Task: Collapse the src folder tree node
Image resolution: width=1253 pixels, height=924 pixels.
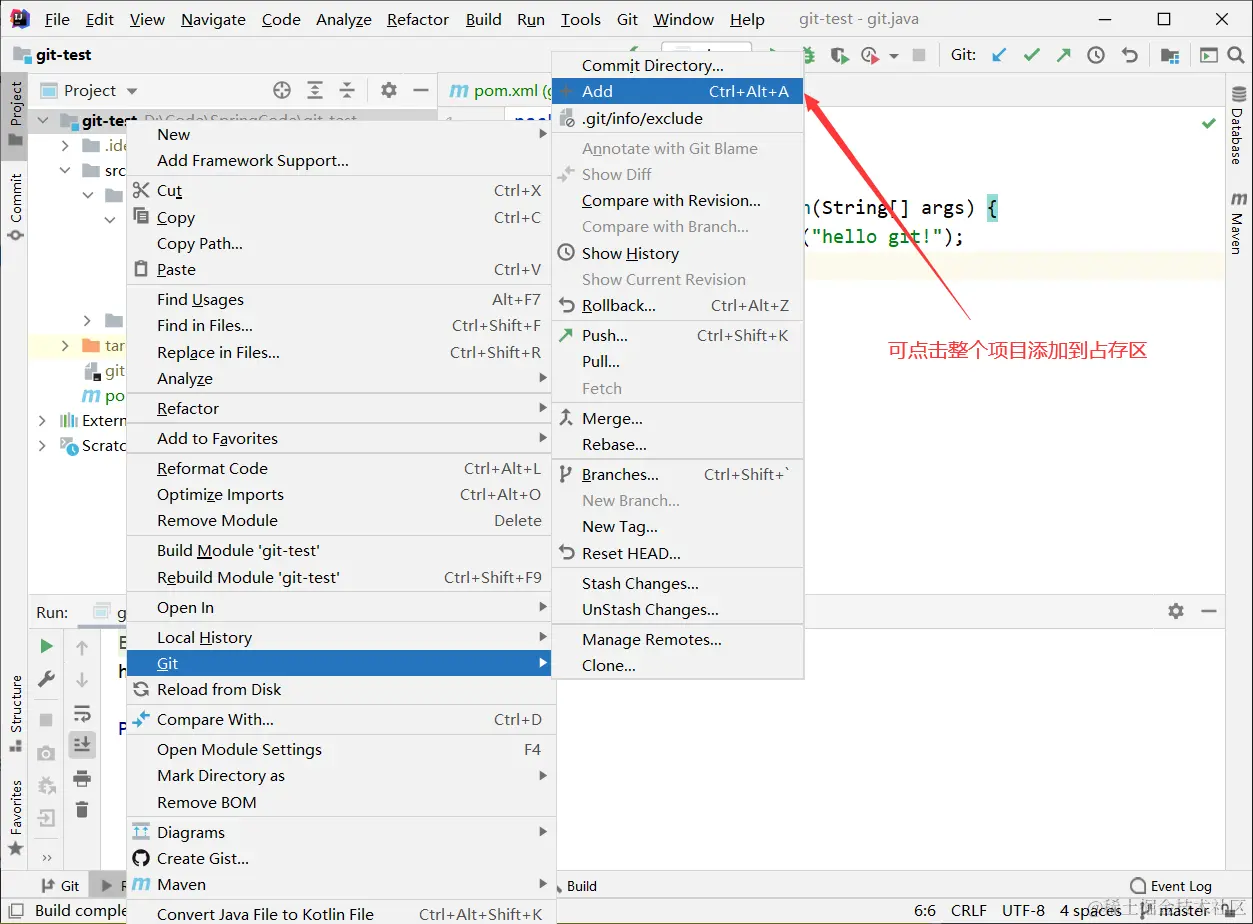Action: (x=66, y=171)
